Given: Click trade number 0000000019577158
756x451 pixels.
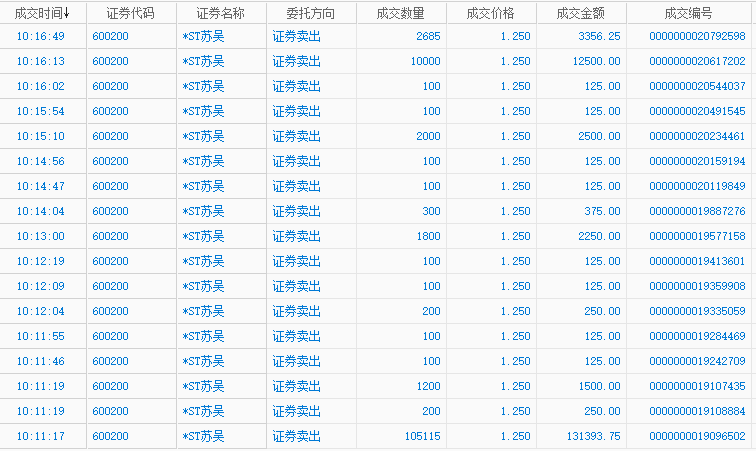Looking at the screenshot, I should [x=697, y=236].
